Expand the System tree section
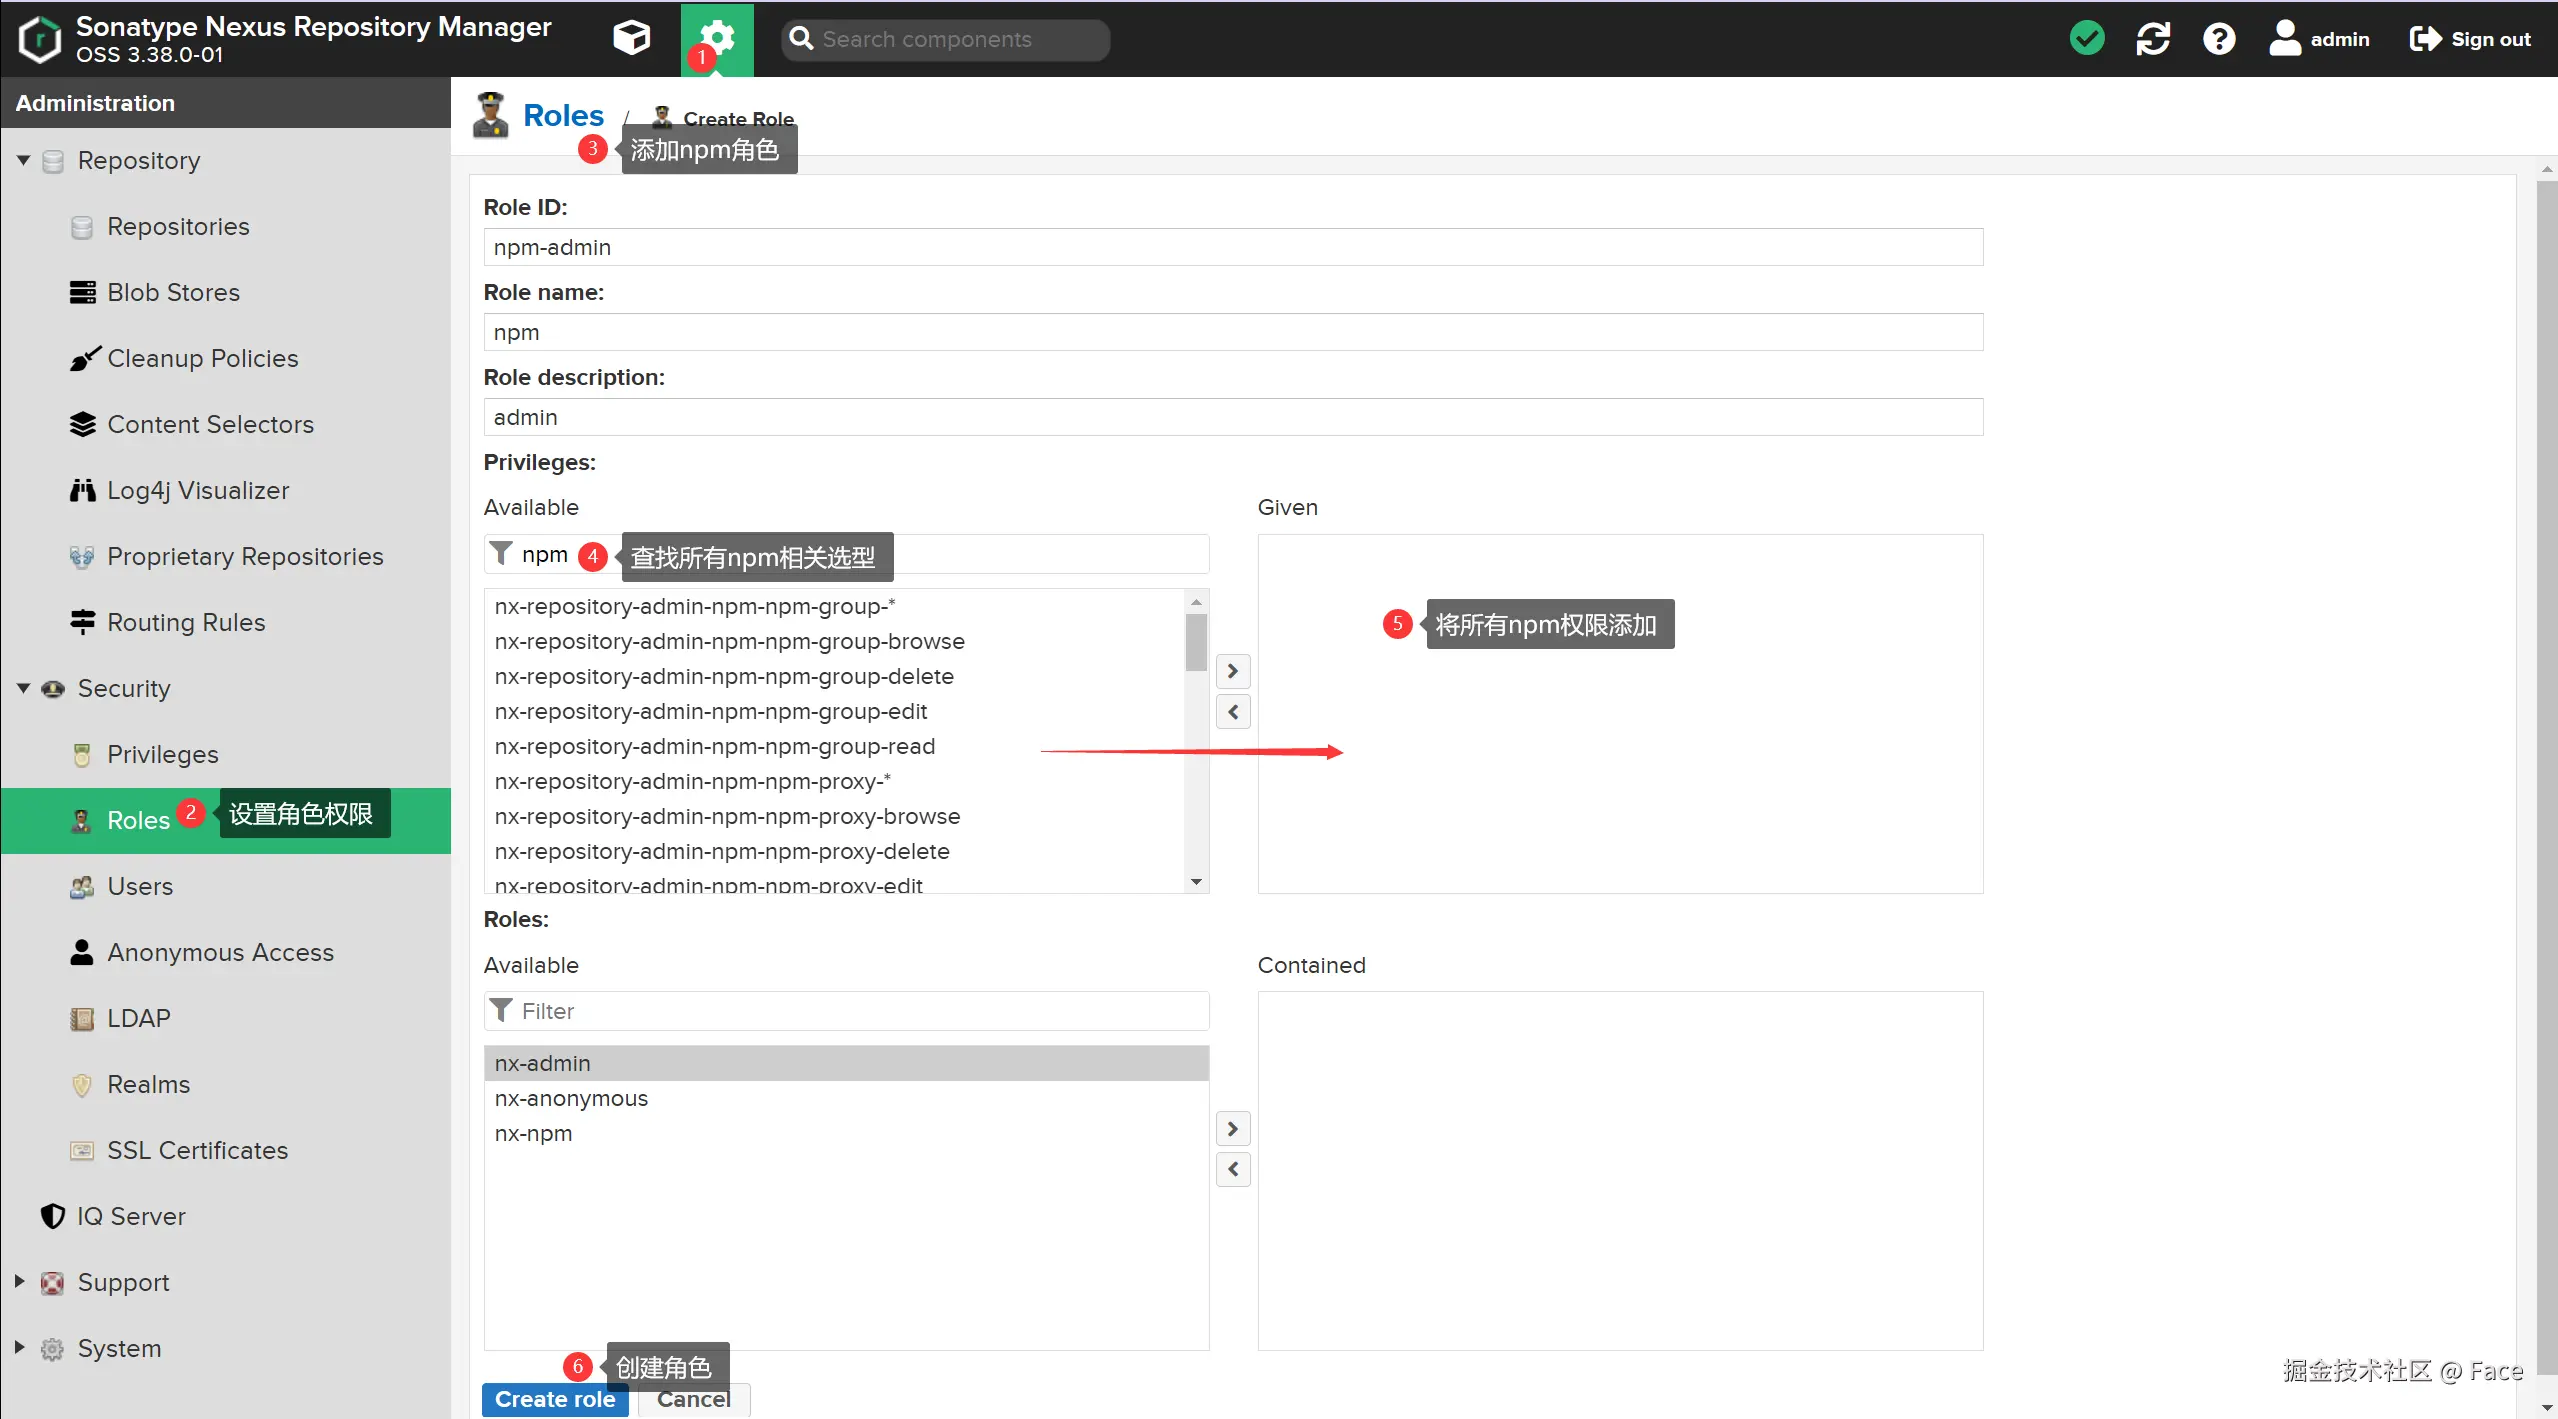 [x=19, y=1347]
